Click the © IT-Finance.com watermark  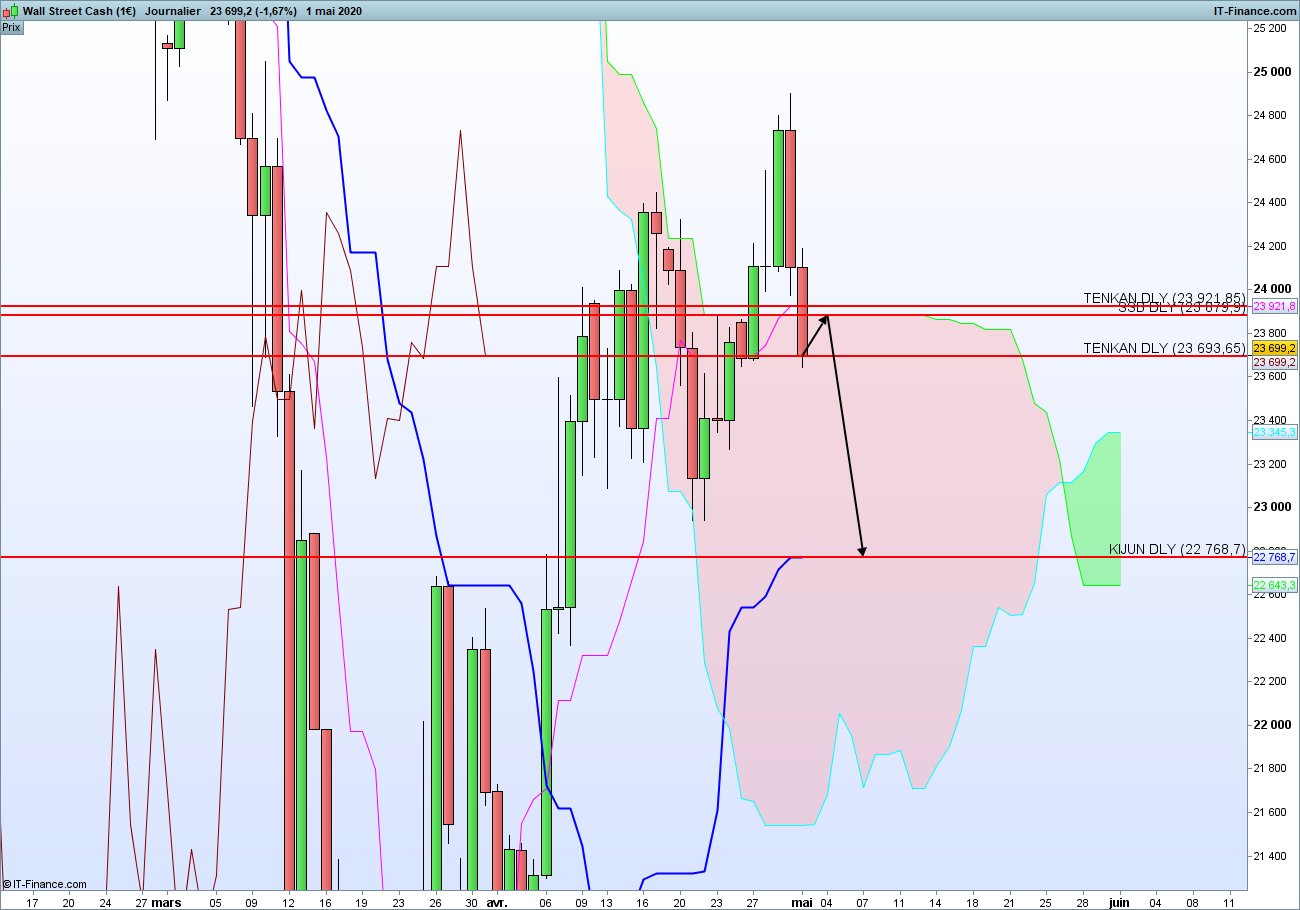(44, 884)
